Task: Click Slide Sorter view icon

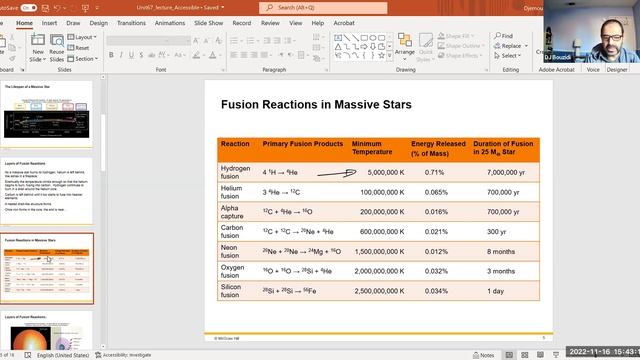Action: (525, 355)
